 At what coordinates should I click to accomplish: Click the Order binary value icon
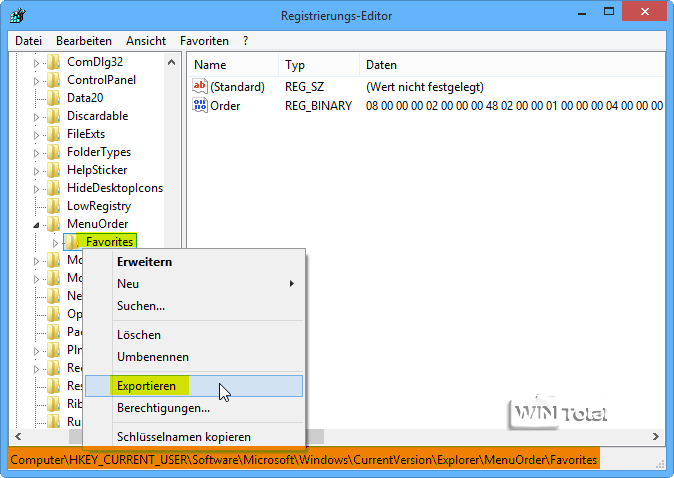pyautogui.click(x=200, y=105)
